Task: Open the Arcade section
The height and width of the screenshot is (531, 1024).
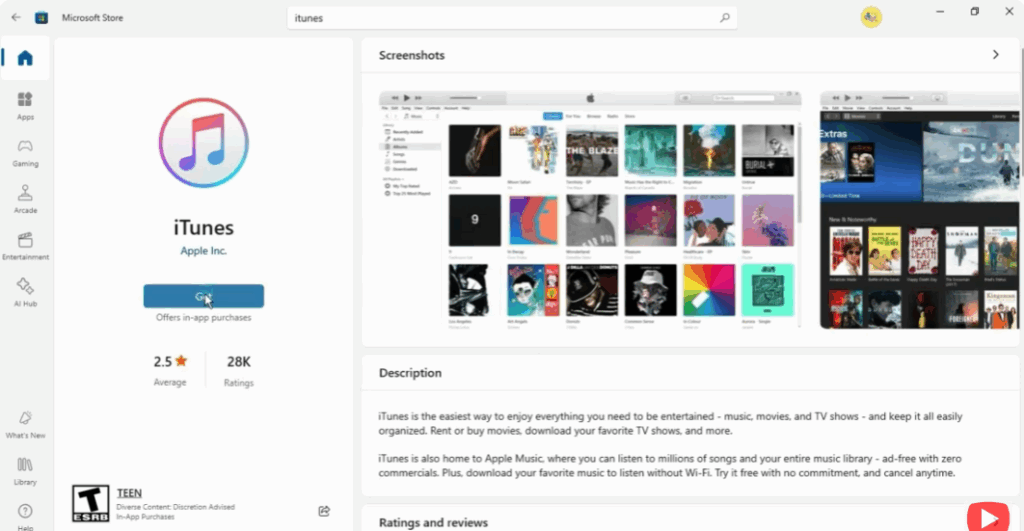Action: pyautogui.click(x=25, y=197)
